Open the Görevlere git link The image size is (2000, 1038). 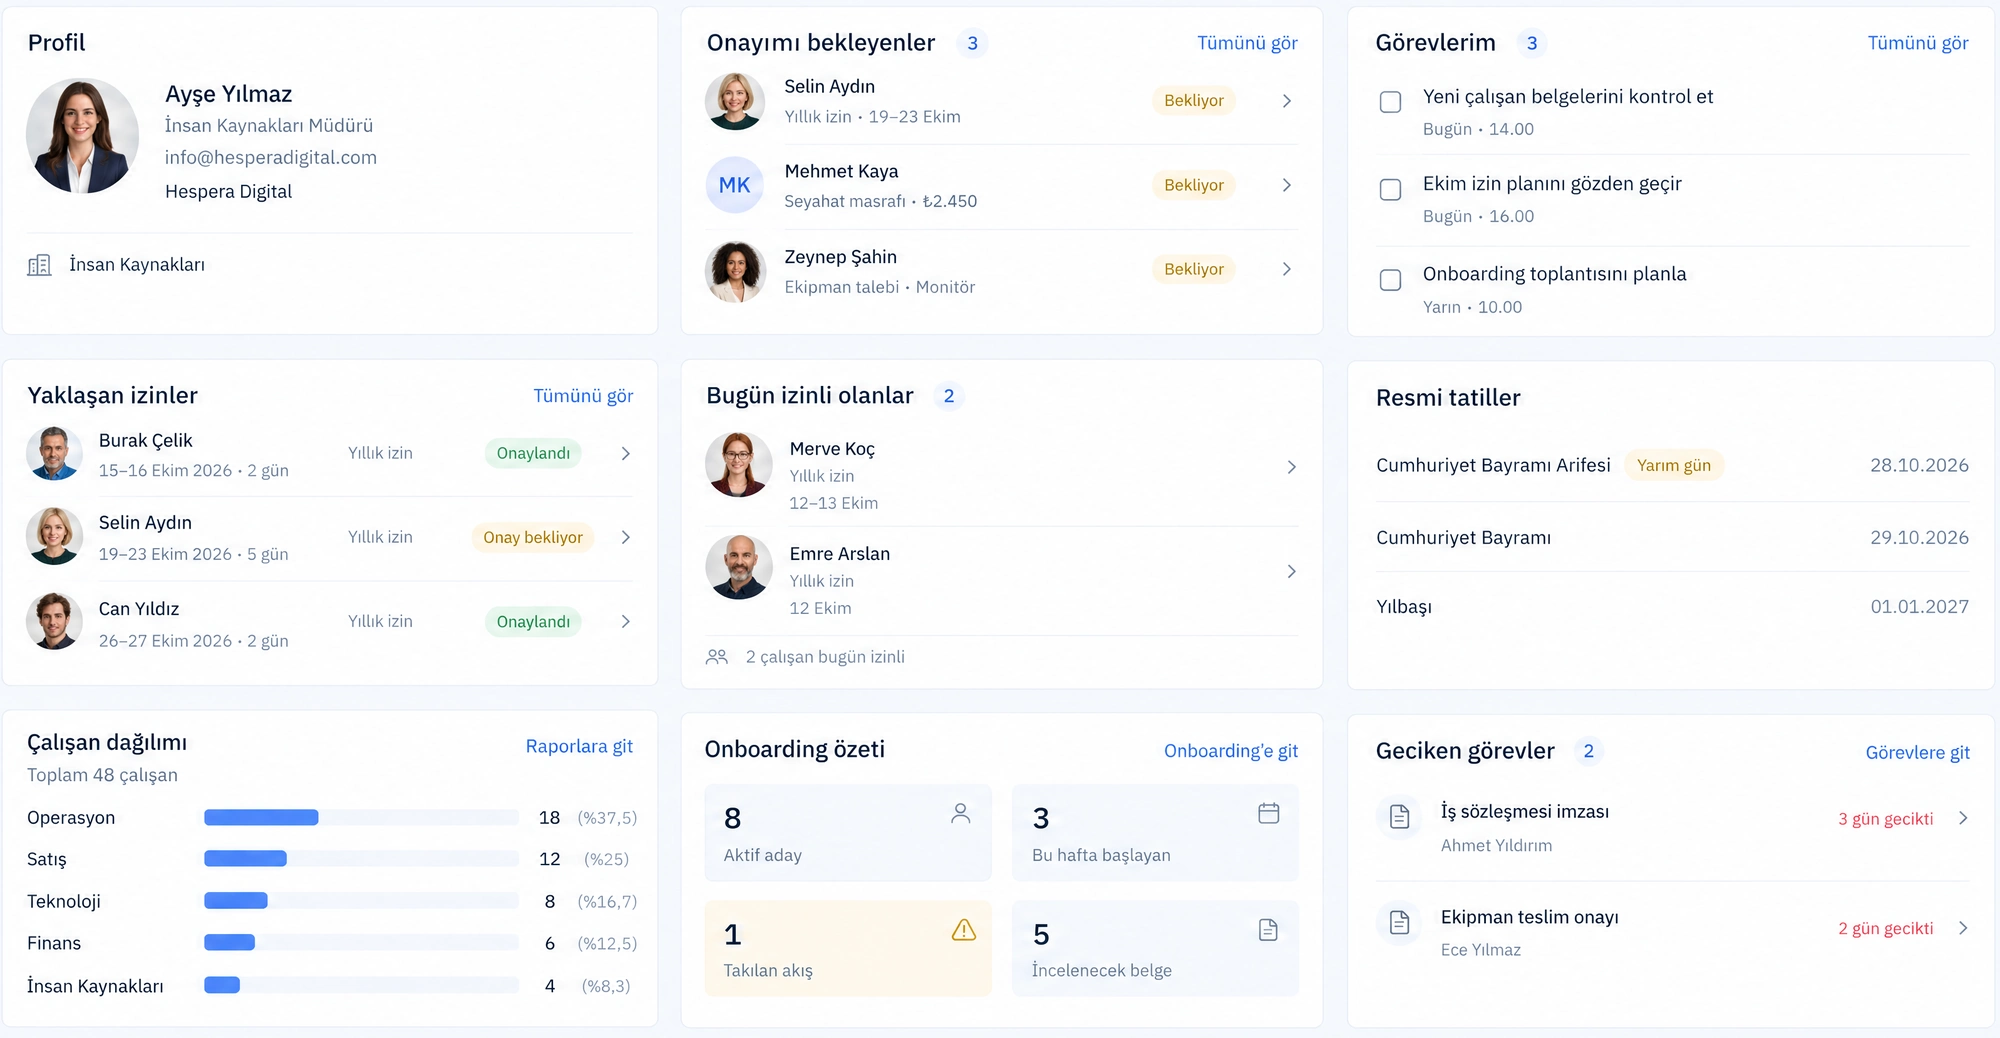pyautogui.click(x=1917, y=753)
